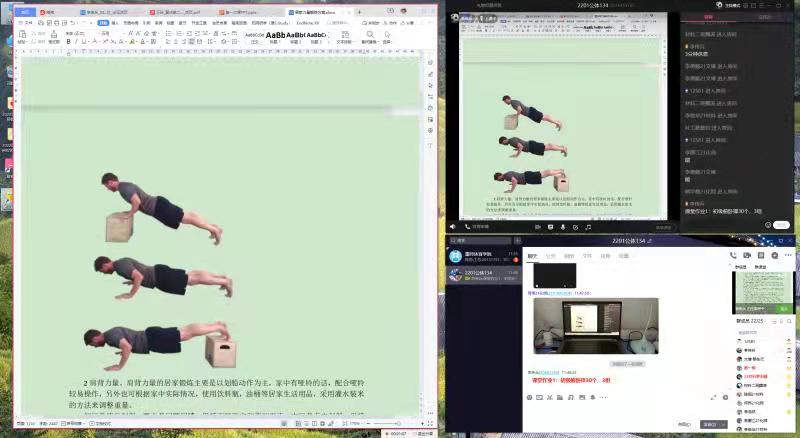Click the music note icon in QQ chat toolbar

pyautogui.click(x=571, y=397)
